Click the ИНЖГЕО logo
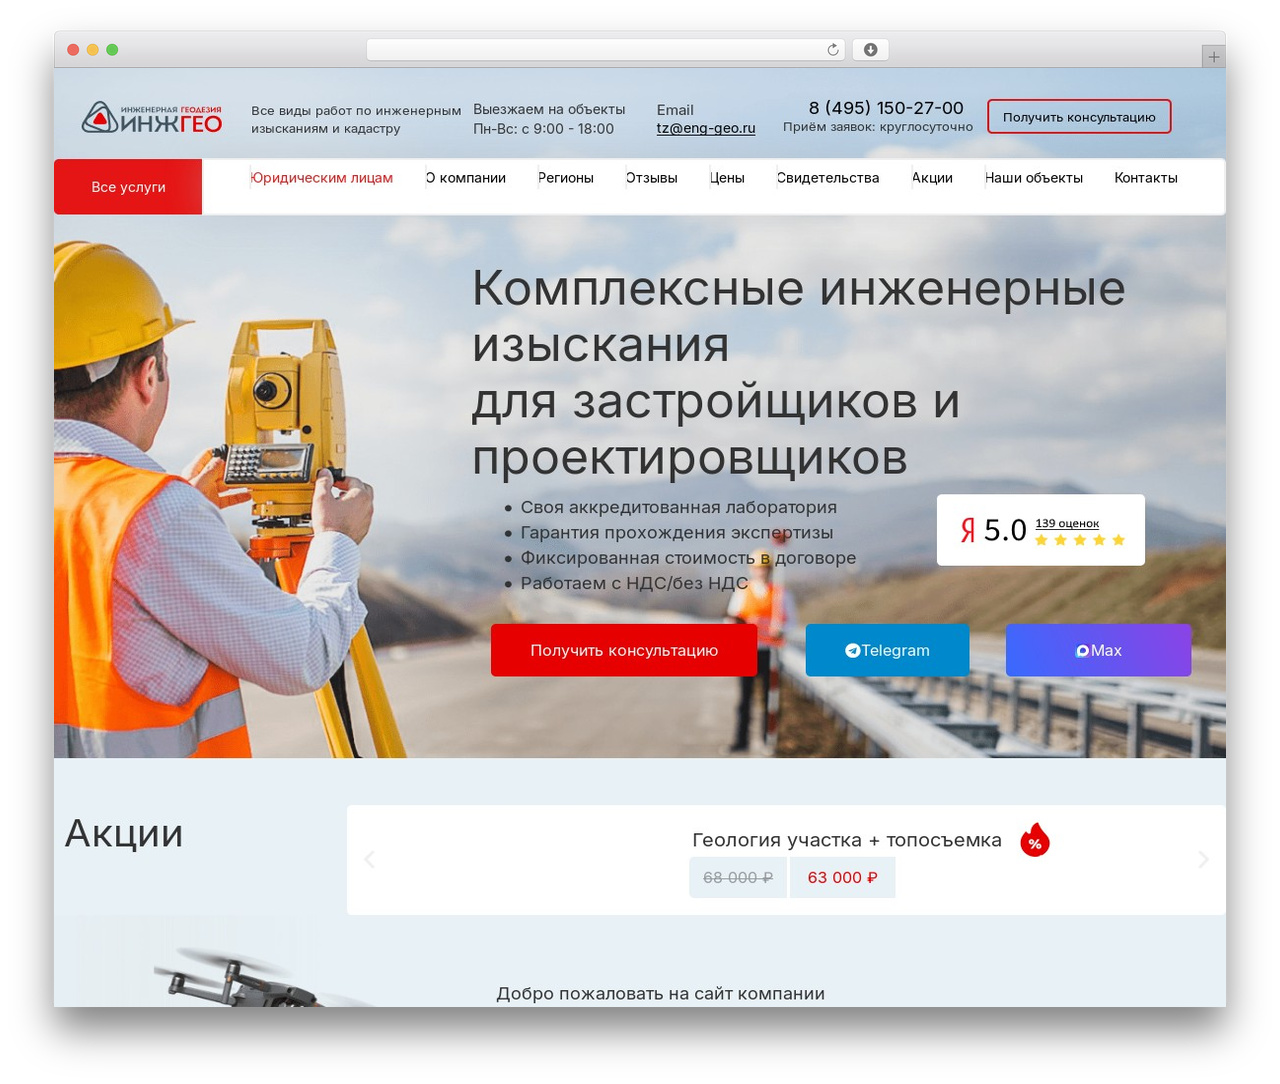 152,118
